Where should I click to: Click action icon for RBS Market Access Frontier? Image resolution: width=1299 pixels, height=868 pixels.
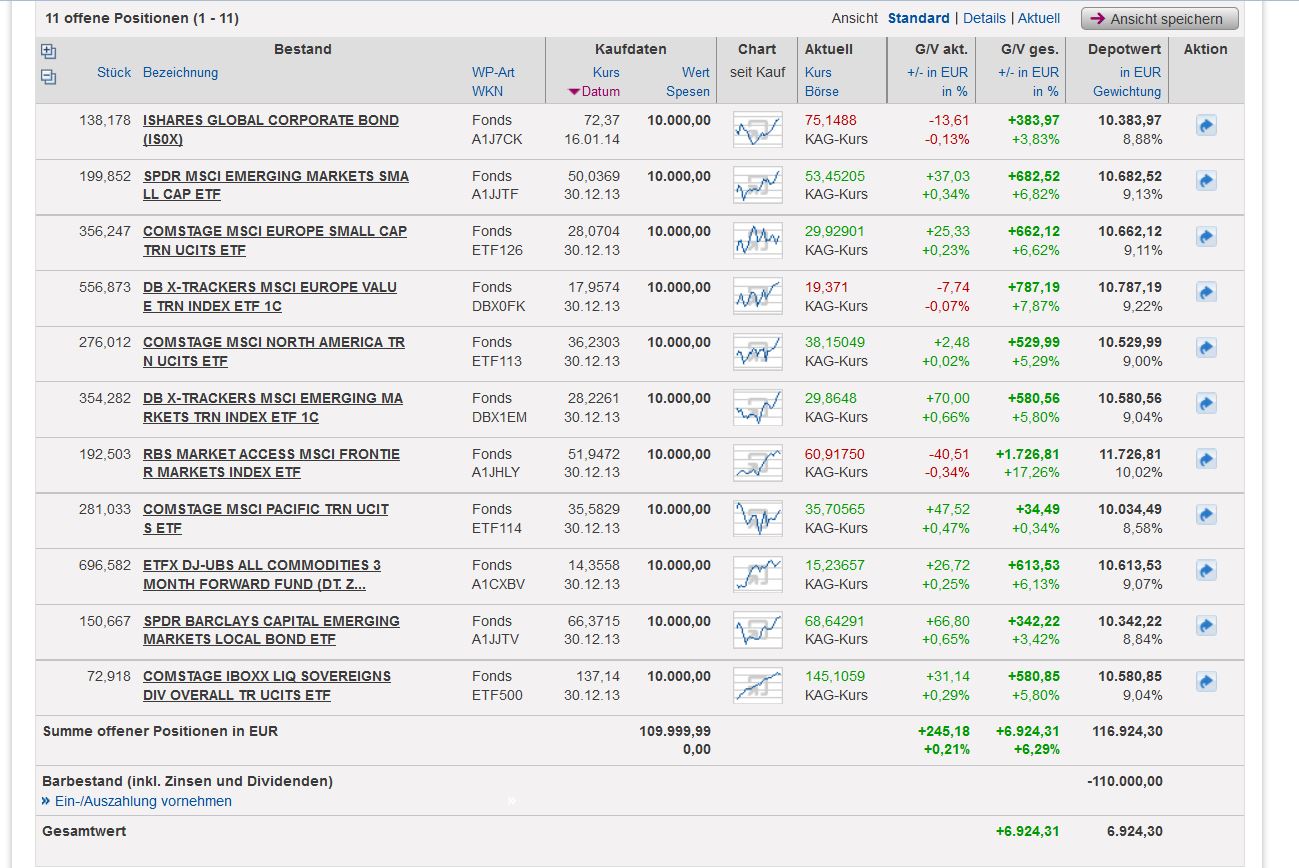[x=1206, y=460]
